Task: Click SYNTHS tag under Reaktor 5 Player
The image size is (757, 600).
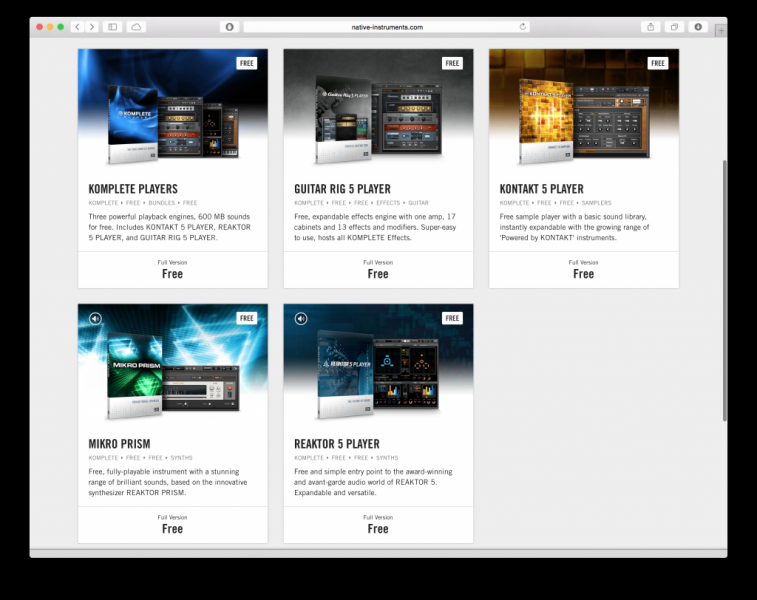Action: pos(387,458)
